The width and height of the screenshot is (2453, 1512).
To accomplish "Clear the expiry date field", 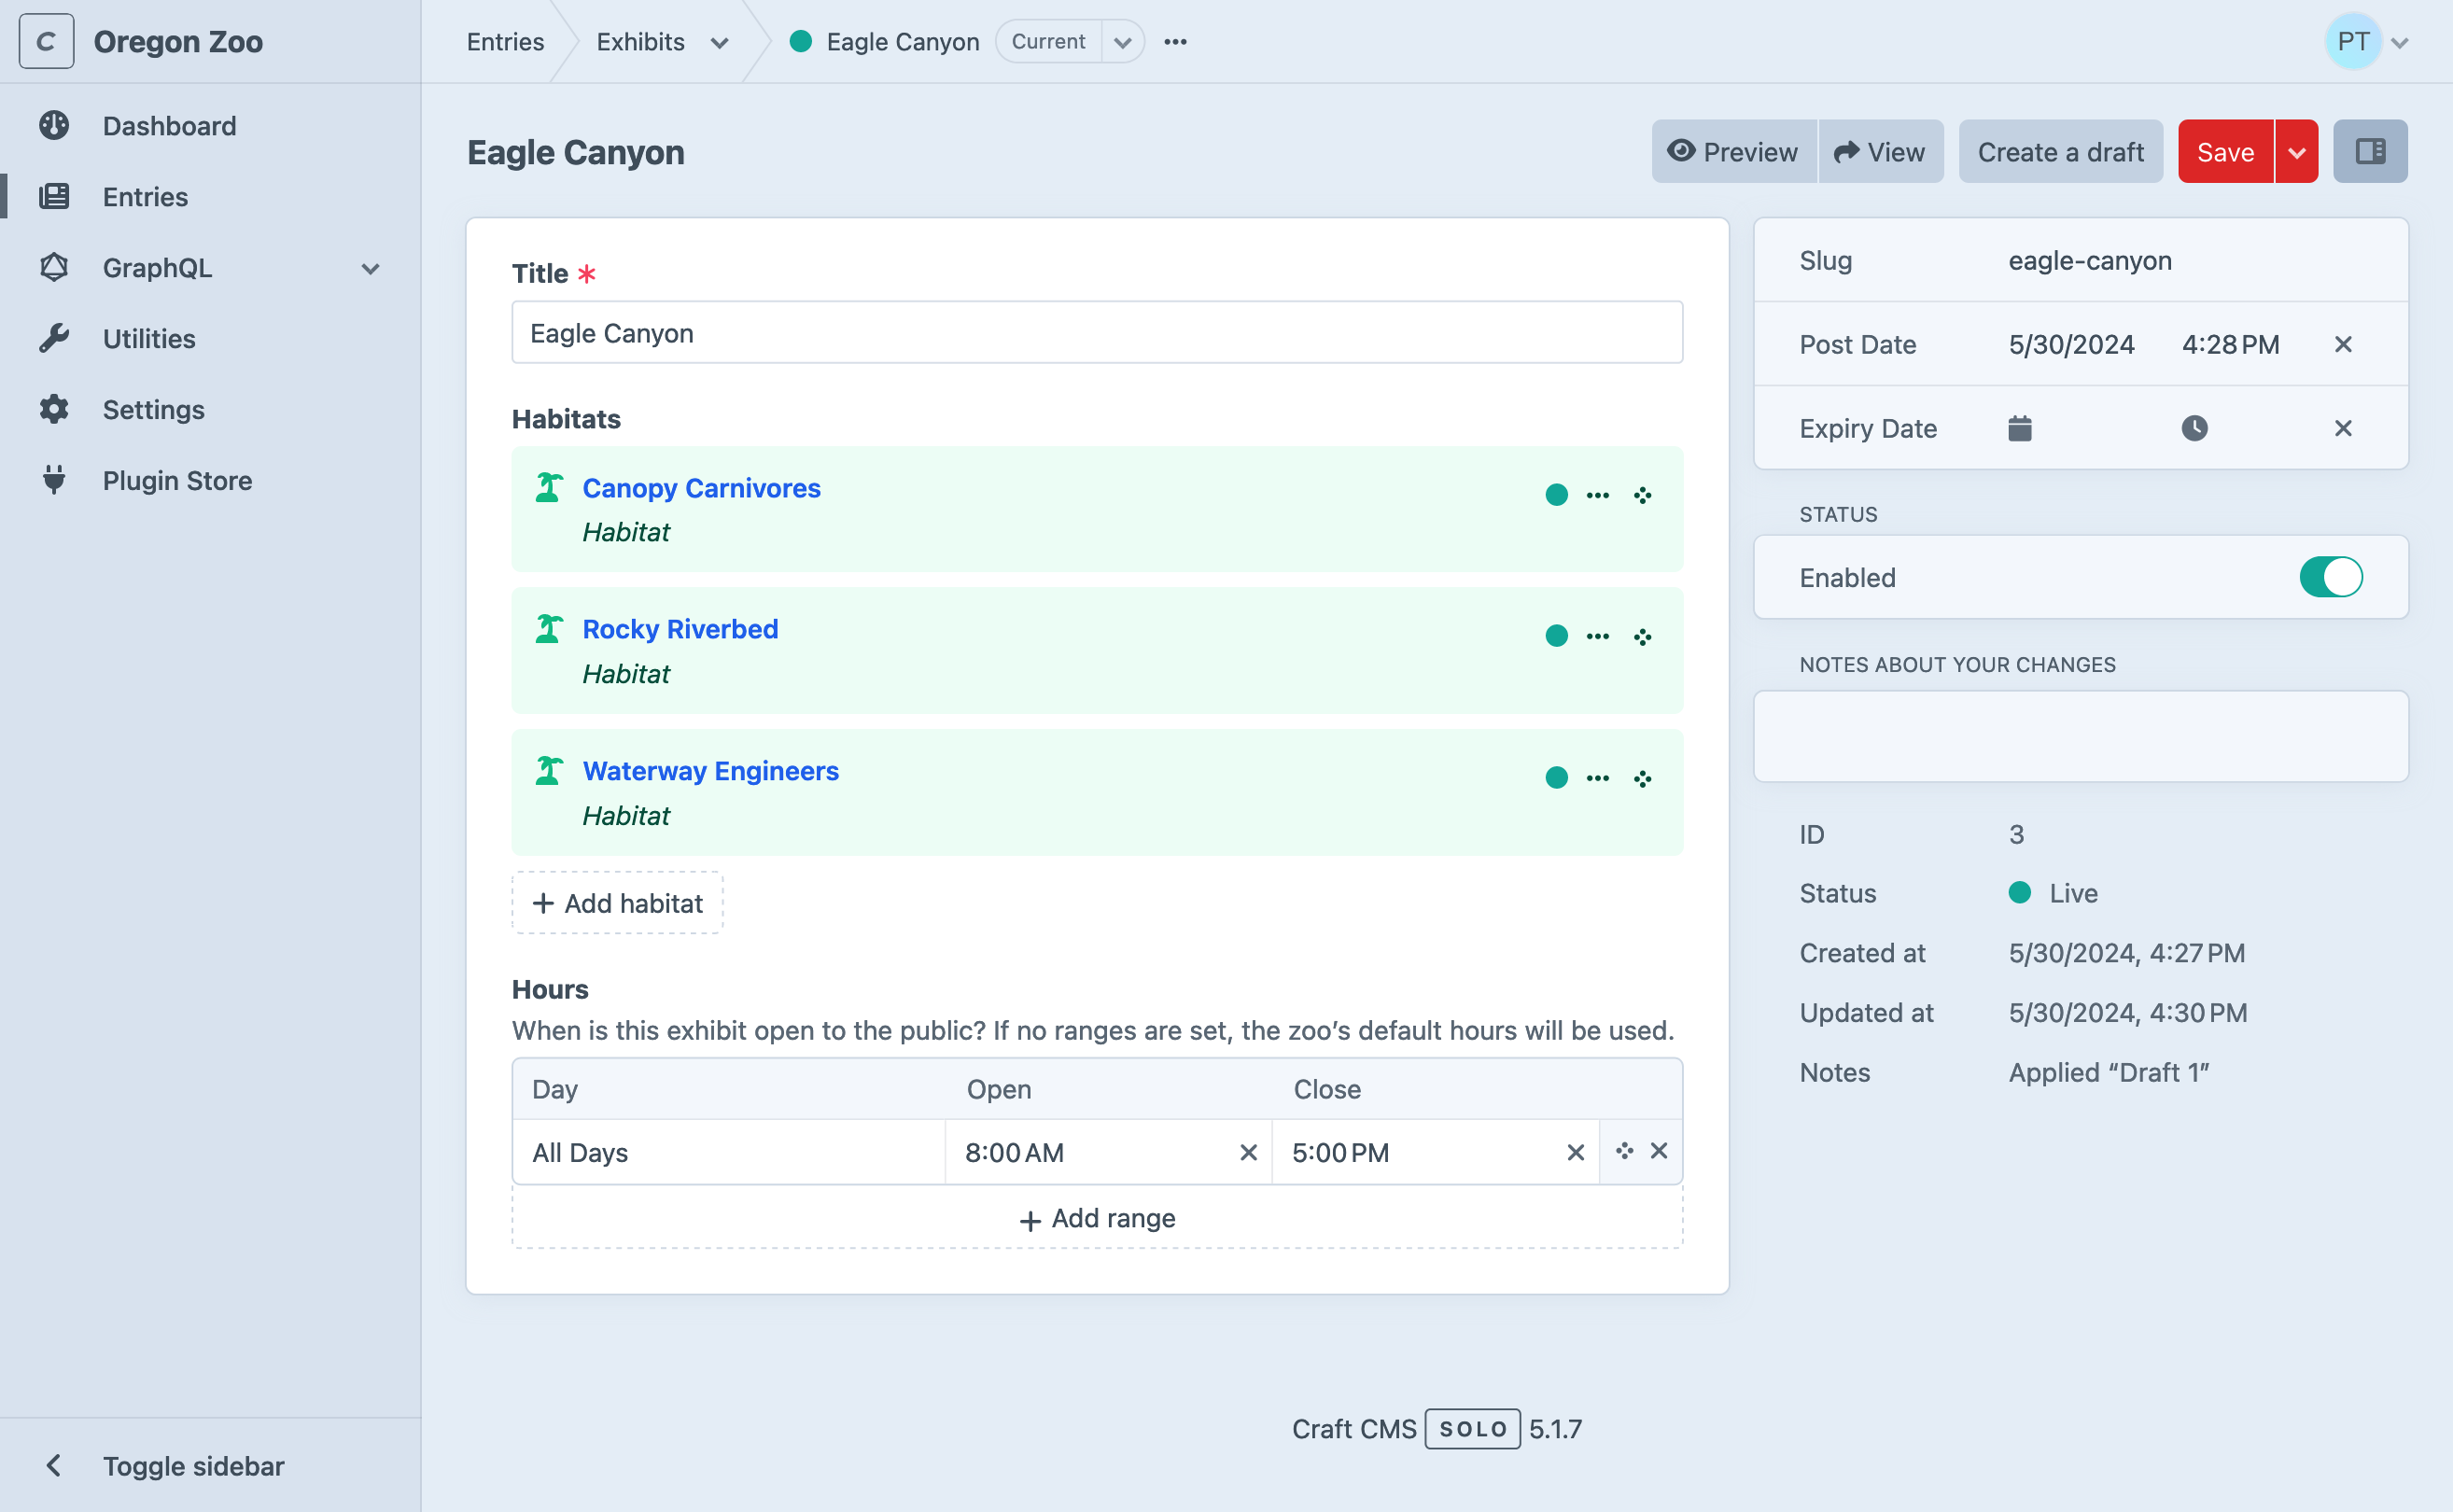I will 2346,427.
